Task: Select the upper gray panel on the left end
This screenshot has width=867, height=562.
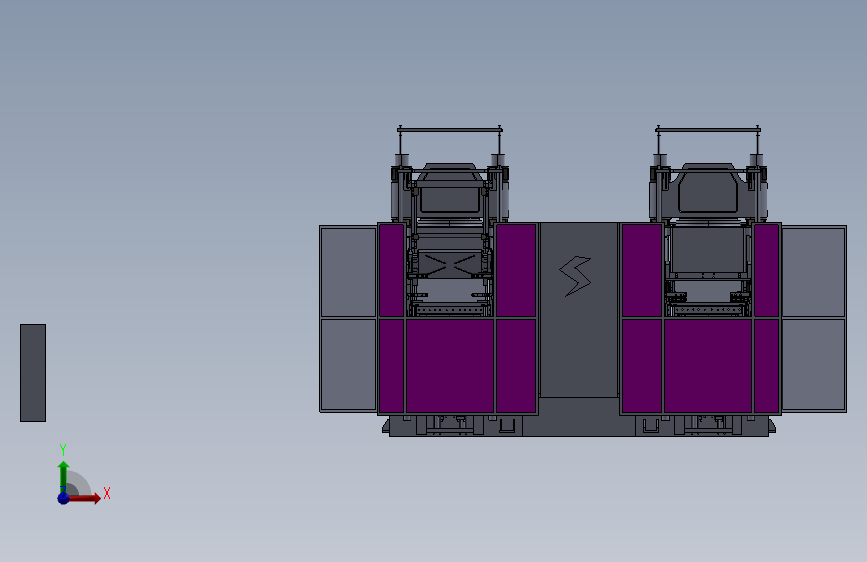Action: pos(348,272)
